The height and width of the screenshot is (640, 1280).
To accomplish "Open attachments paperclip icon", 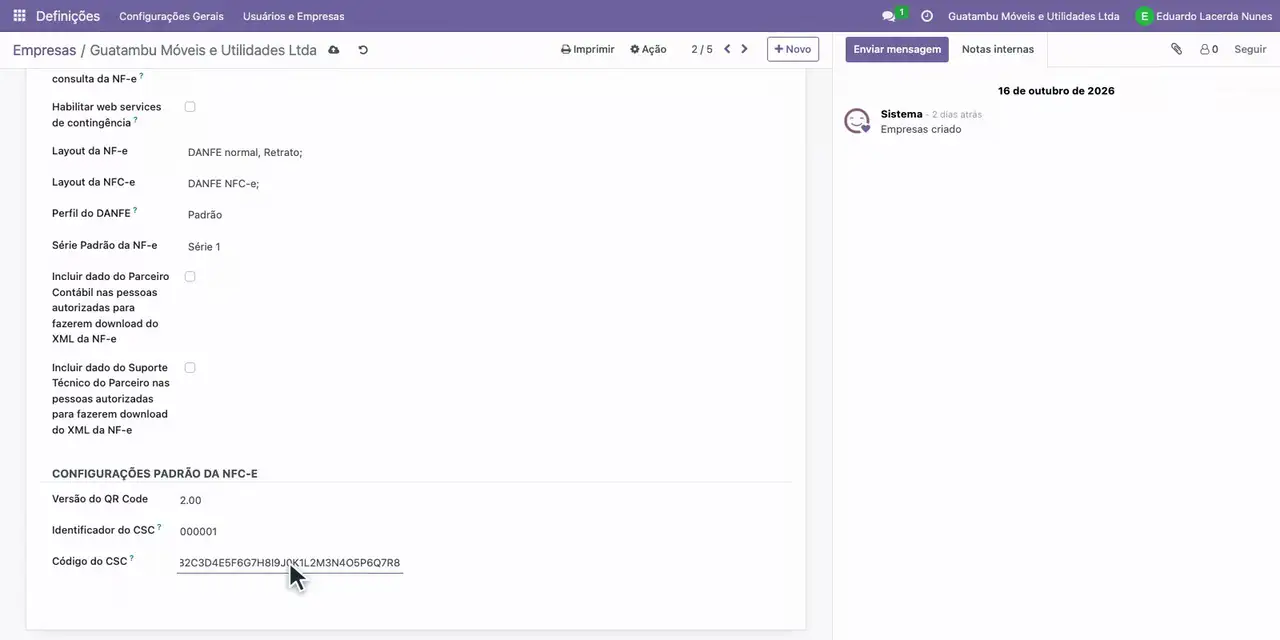I will pyautogui.click(x=1176, y=49).
